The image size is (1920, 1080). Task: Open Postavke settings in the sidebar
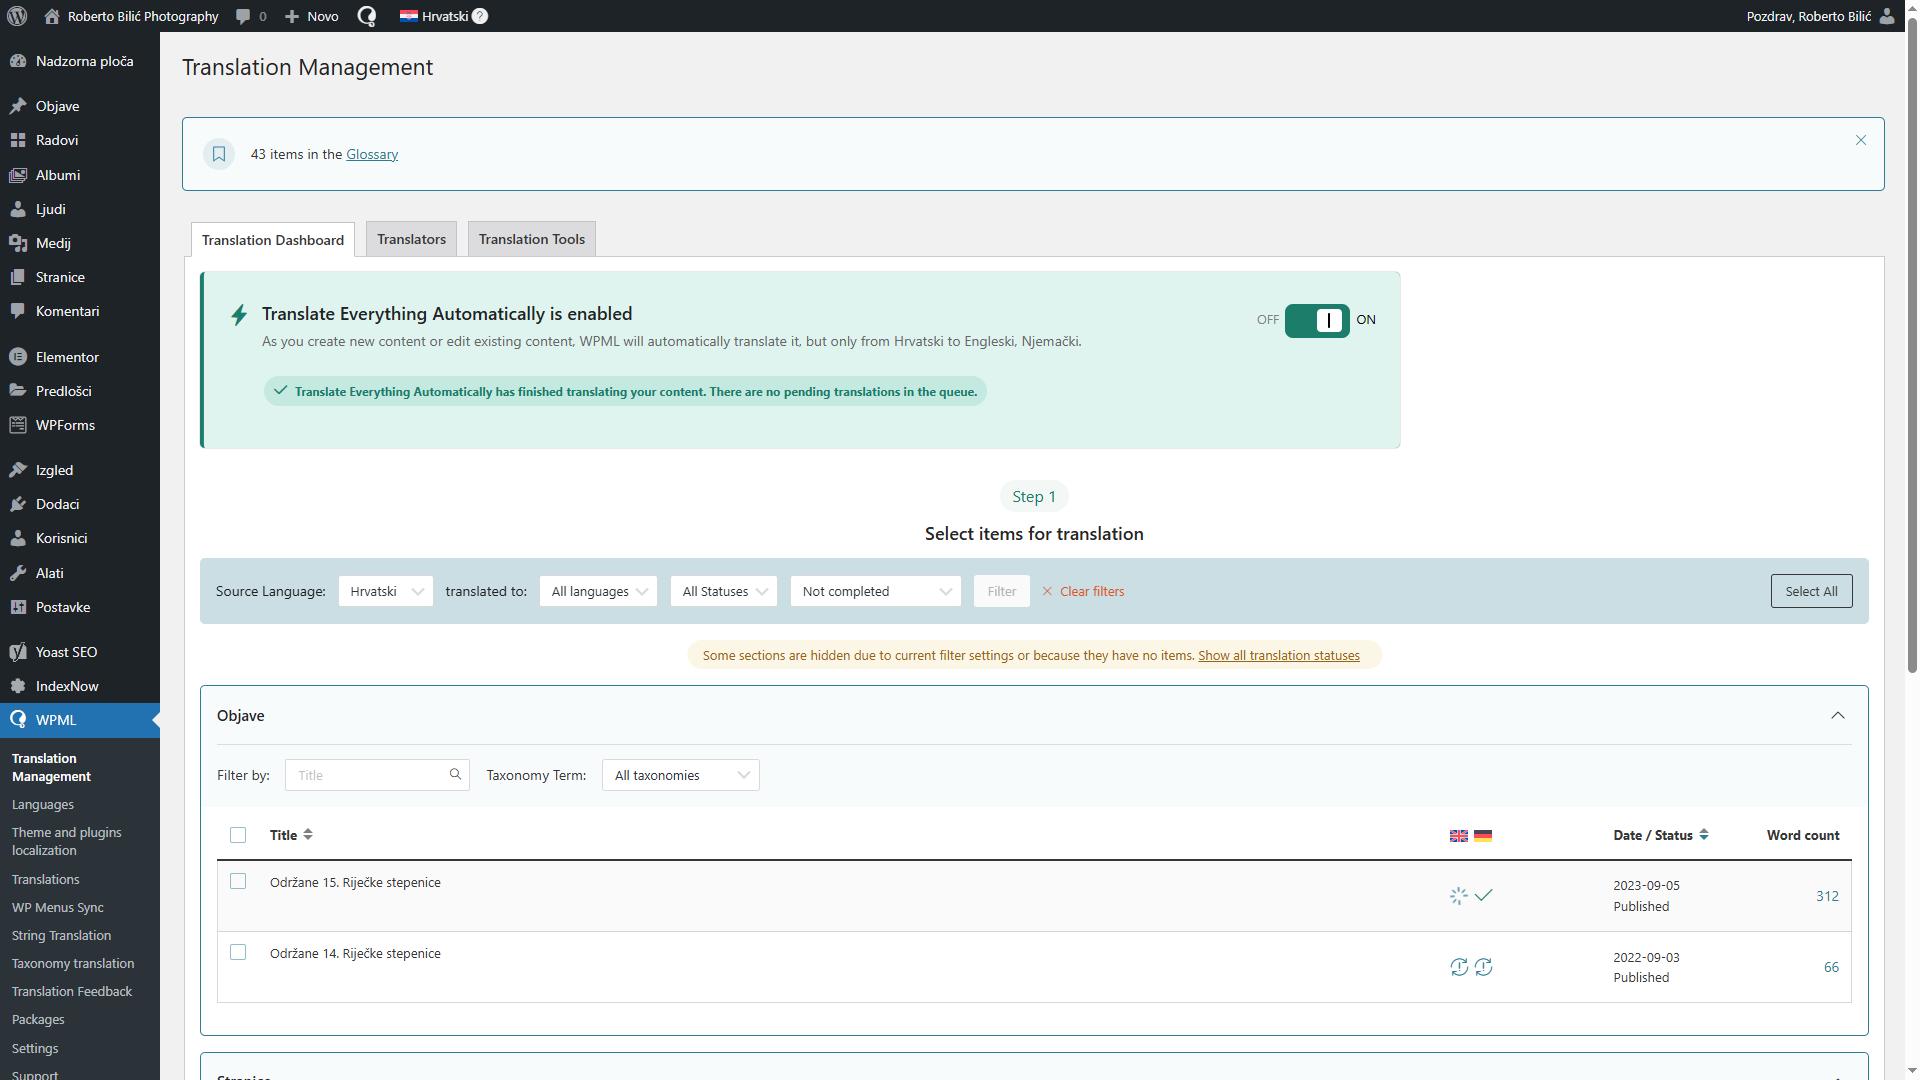point(80,607)
